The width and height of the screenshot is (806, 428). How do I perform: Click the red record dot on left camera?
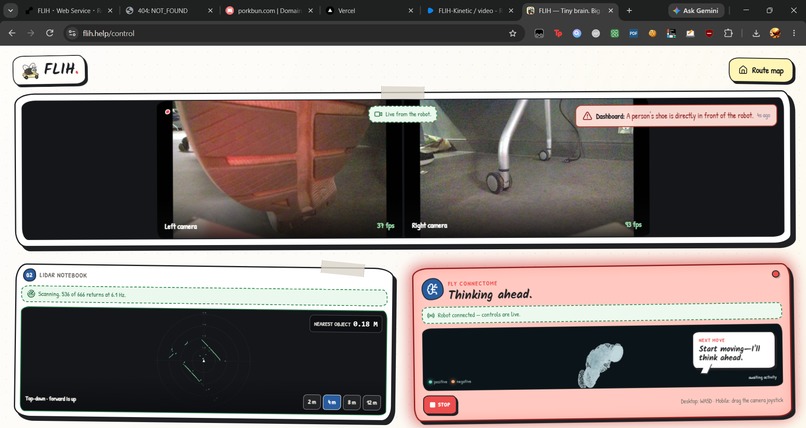(167, 111)
